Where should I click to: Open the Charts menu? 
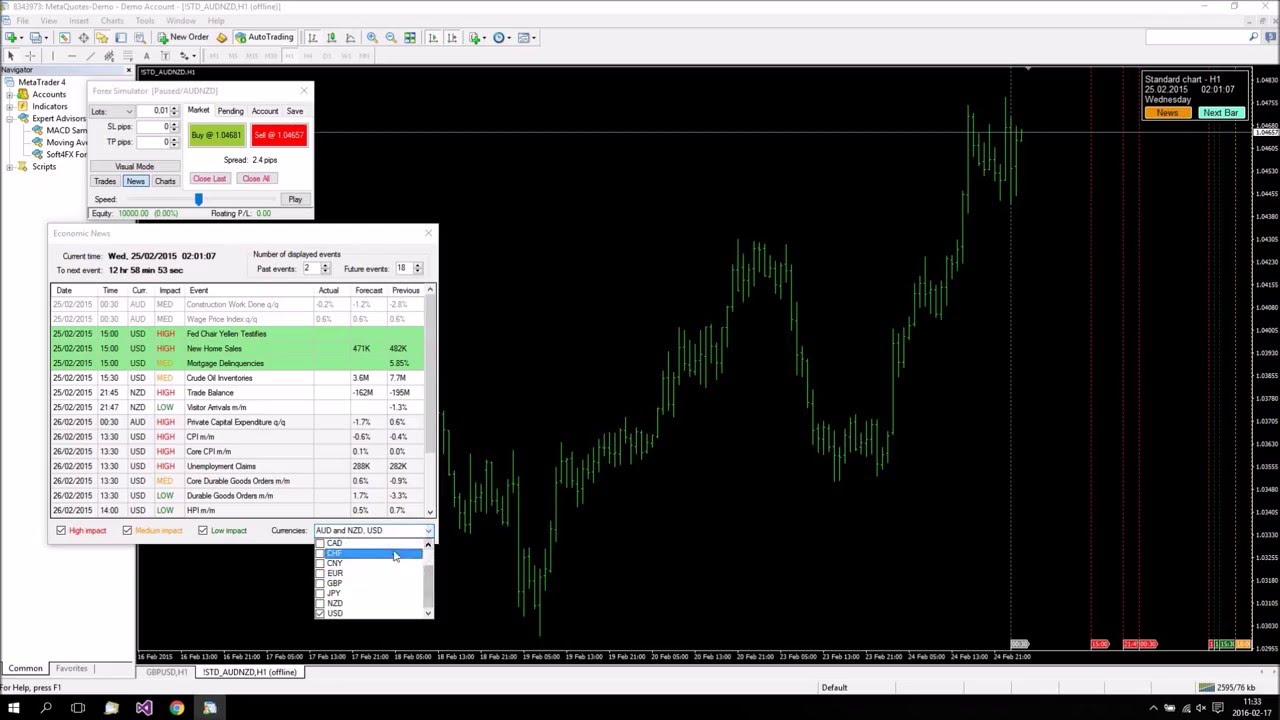[x=112, y=21]
